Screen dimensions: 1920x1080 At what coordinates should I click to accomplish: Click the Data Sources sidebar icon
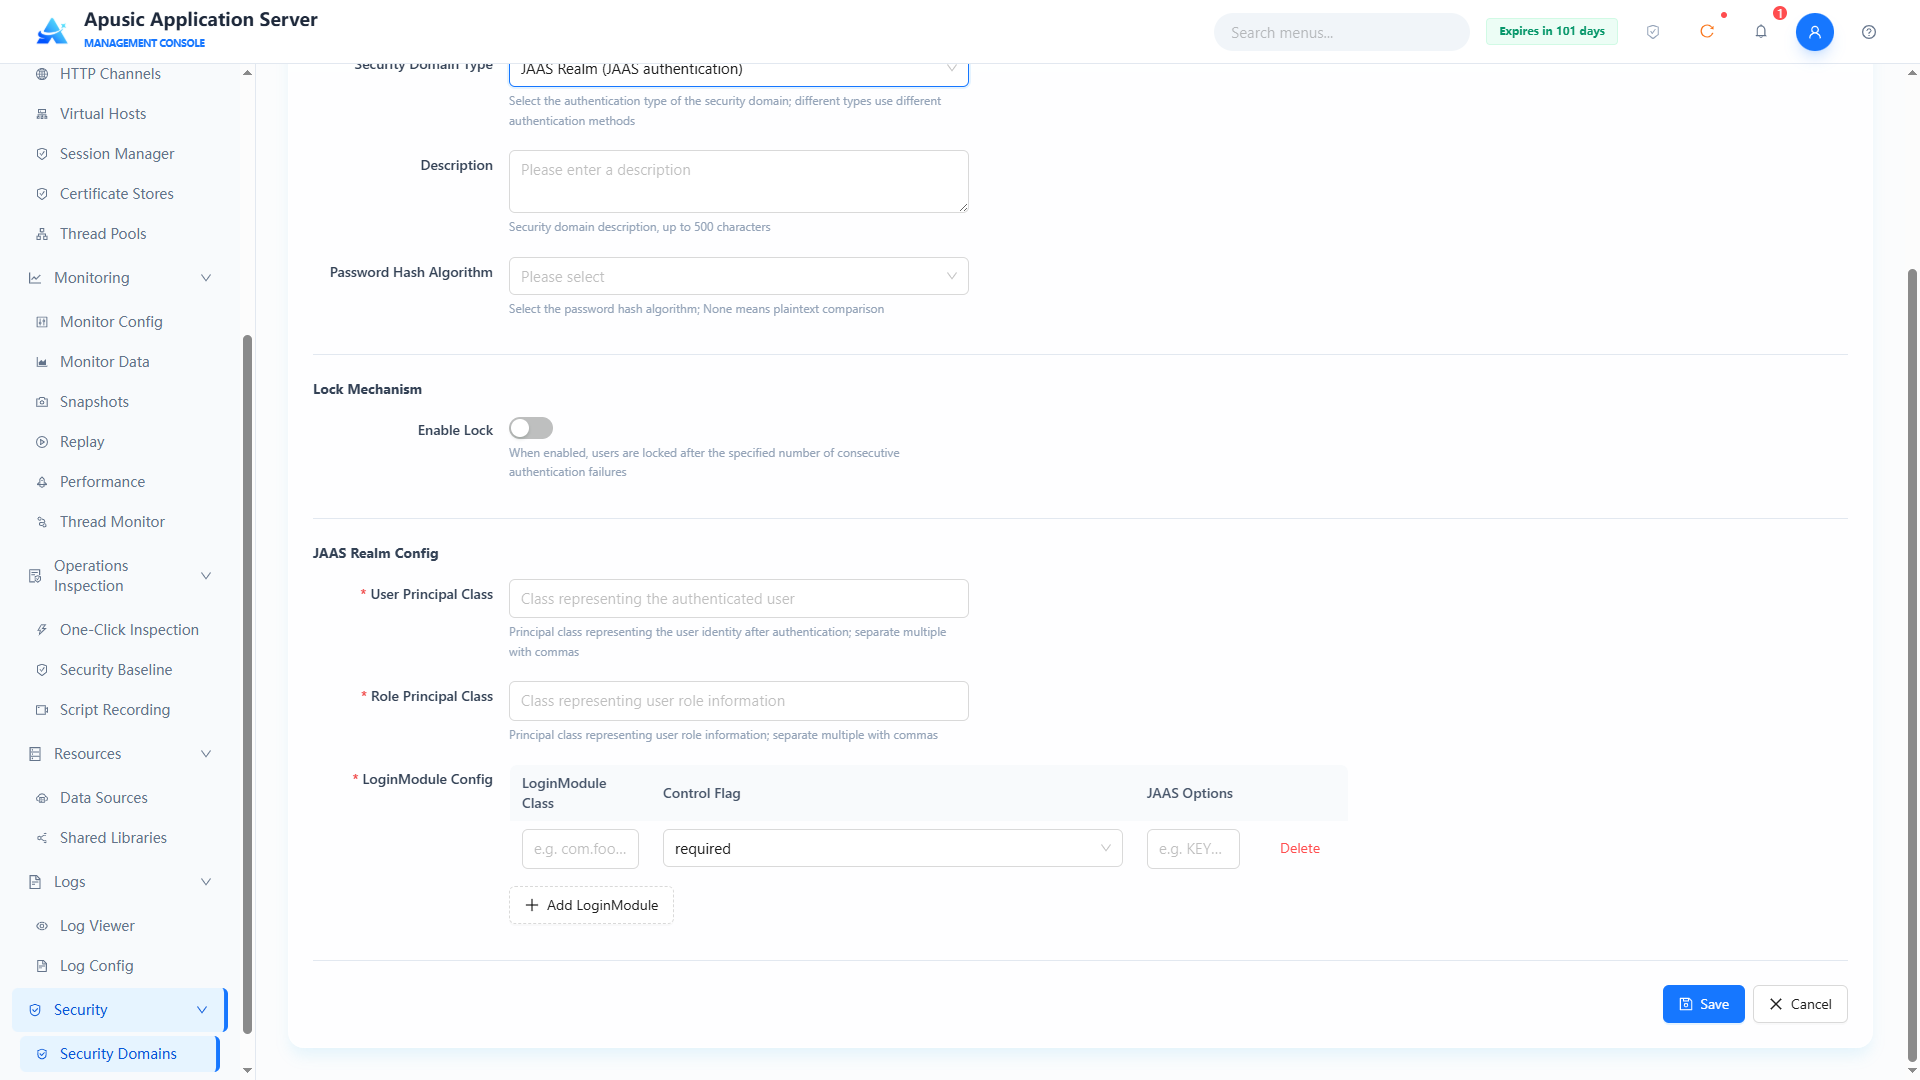pyautogui.click(x=42, y=798)
